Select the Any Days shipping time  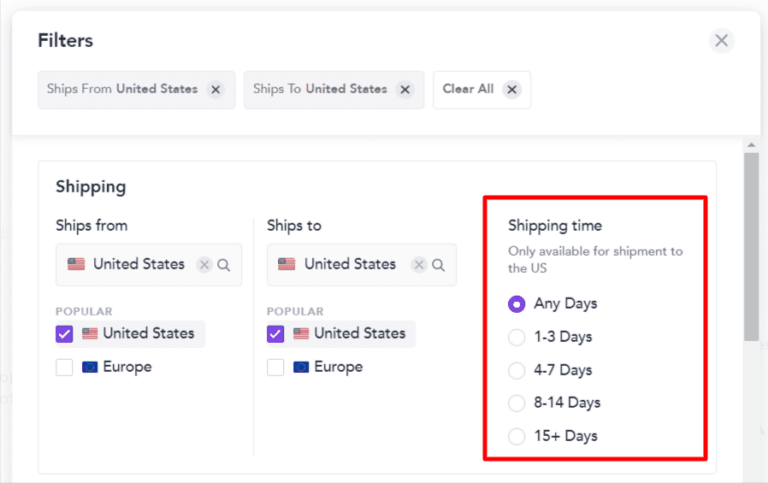click(x=516, y=304)
